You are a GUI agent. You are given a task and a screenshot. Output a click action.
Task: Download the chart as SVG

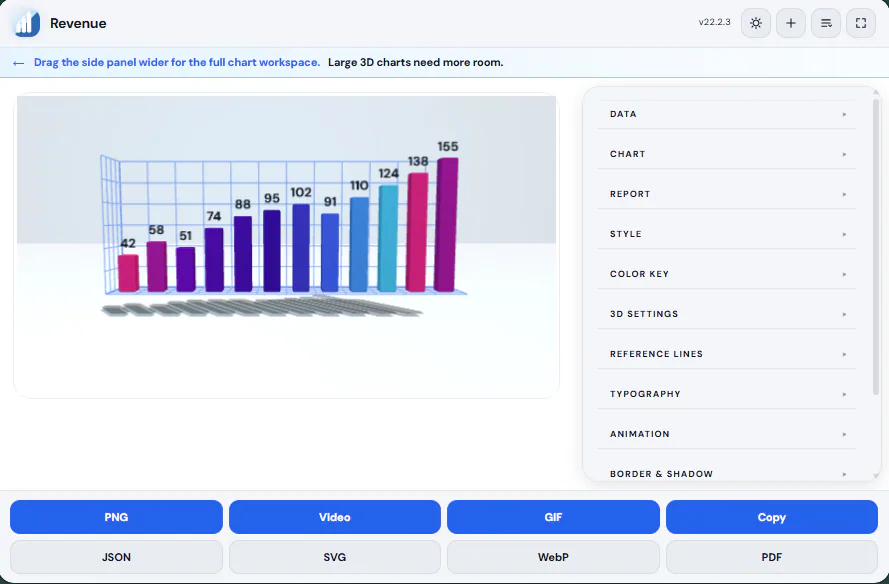pyautogui.click(x=335, y=557)
